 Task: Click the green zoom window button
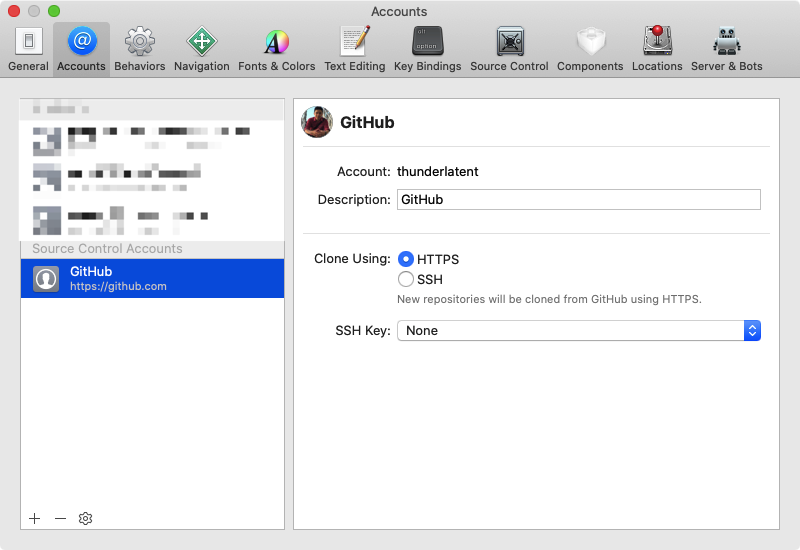click(54, 11)
